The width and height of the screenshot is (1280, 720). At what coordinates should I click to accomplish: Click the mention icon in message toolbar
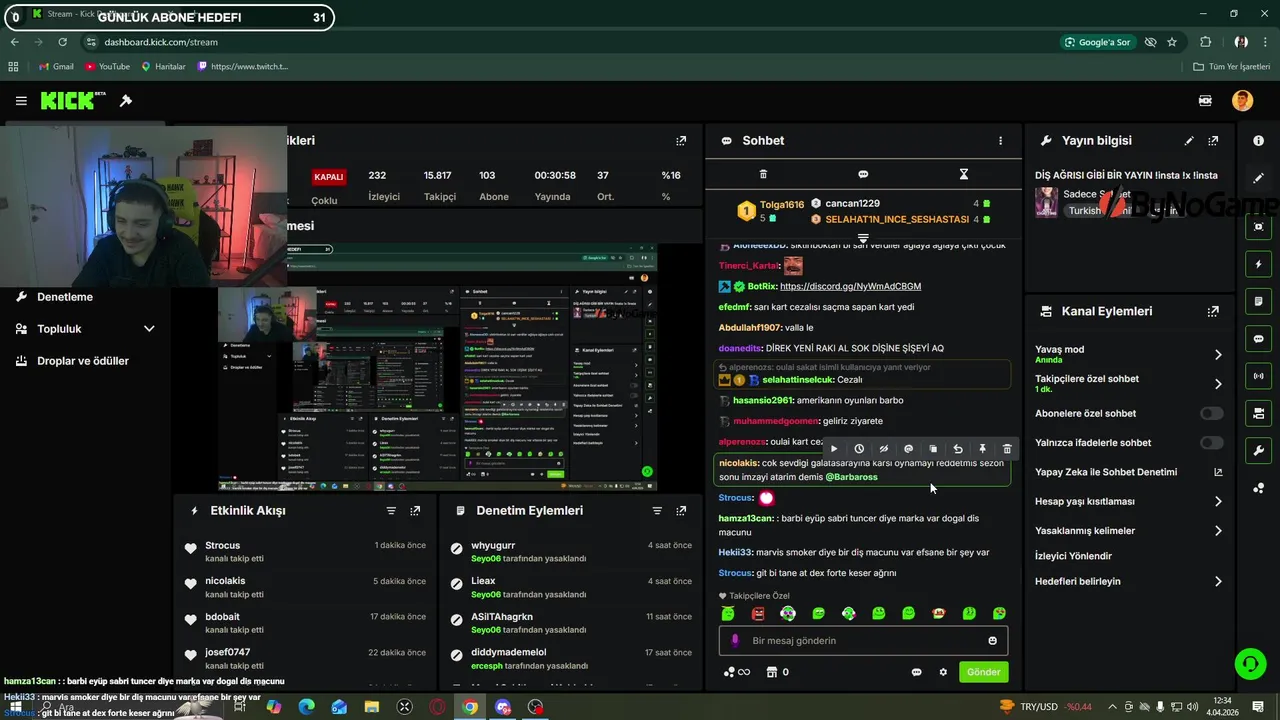[908, 449]
